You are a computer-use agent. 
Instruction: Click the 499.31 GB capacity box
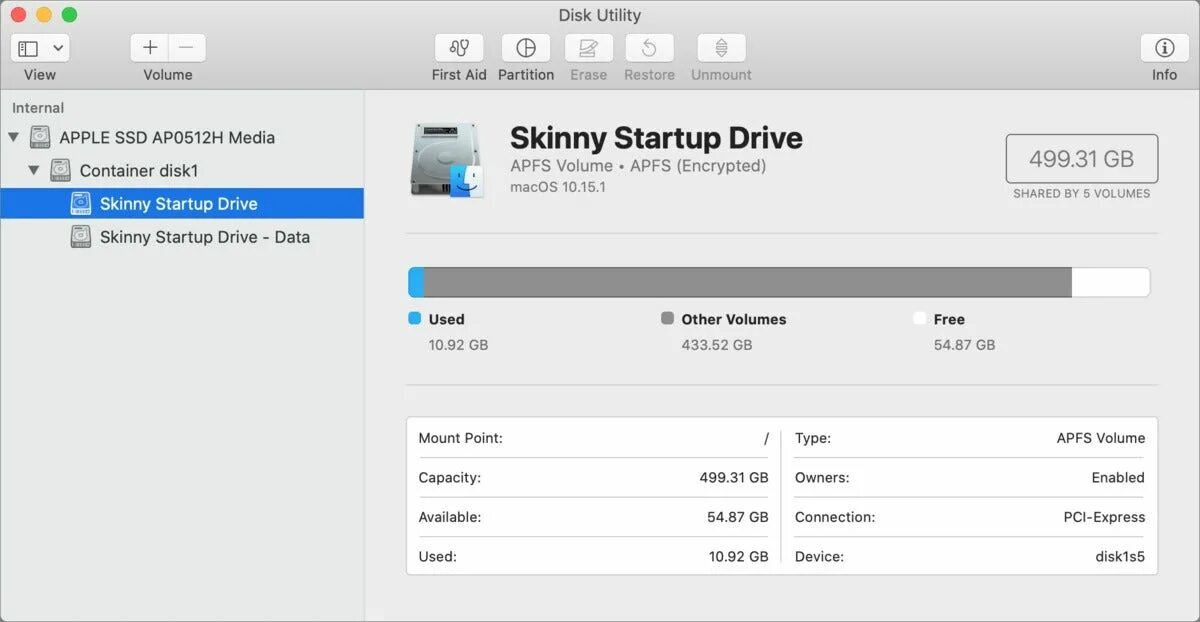pos(1082,159)
